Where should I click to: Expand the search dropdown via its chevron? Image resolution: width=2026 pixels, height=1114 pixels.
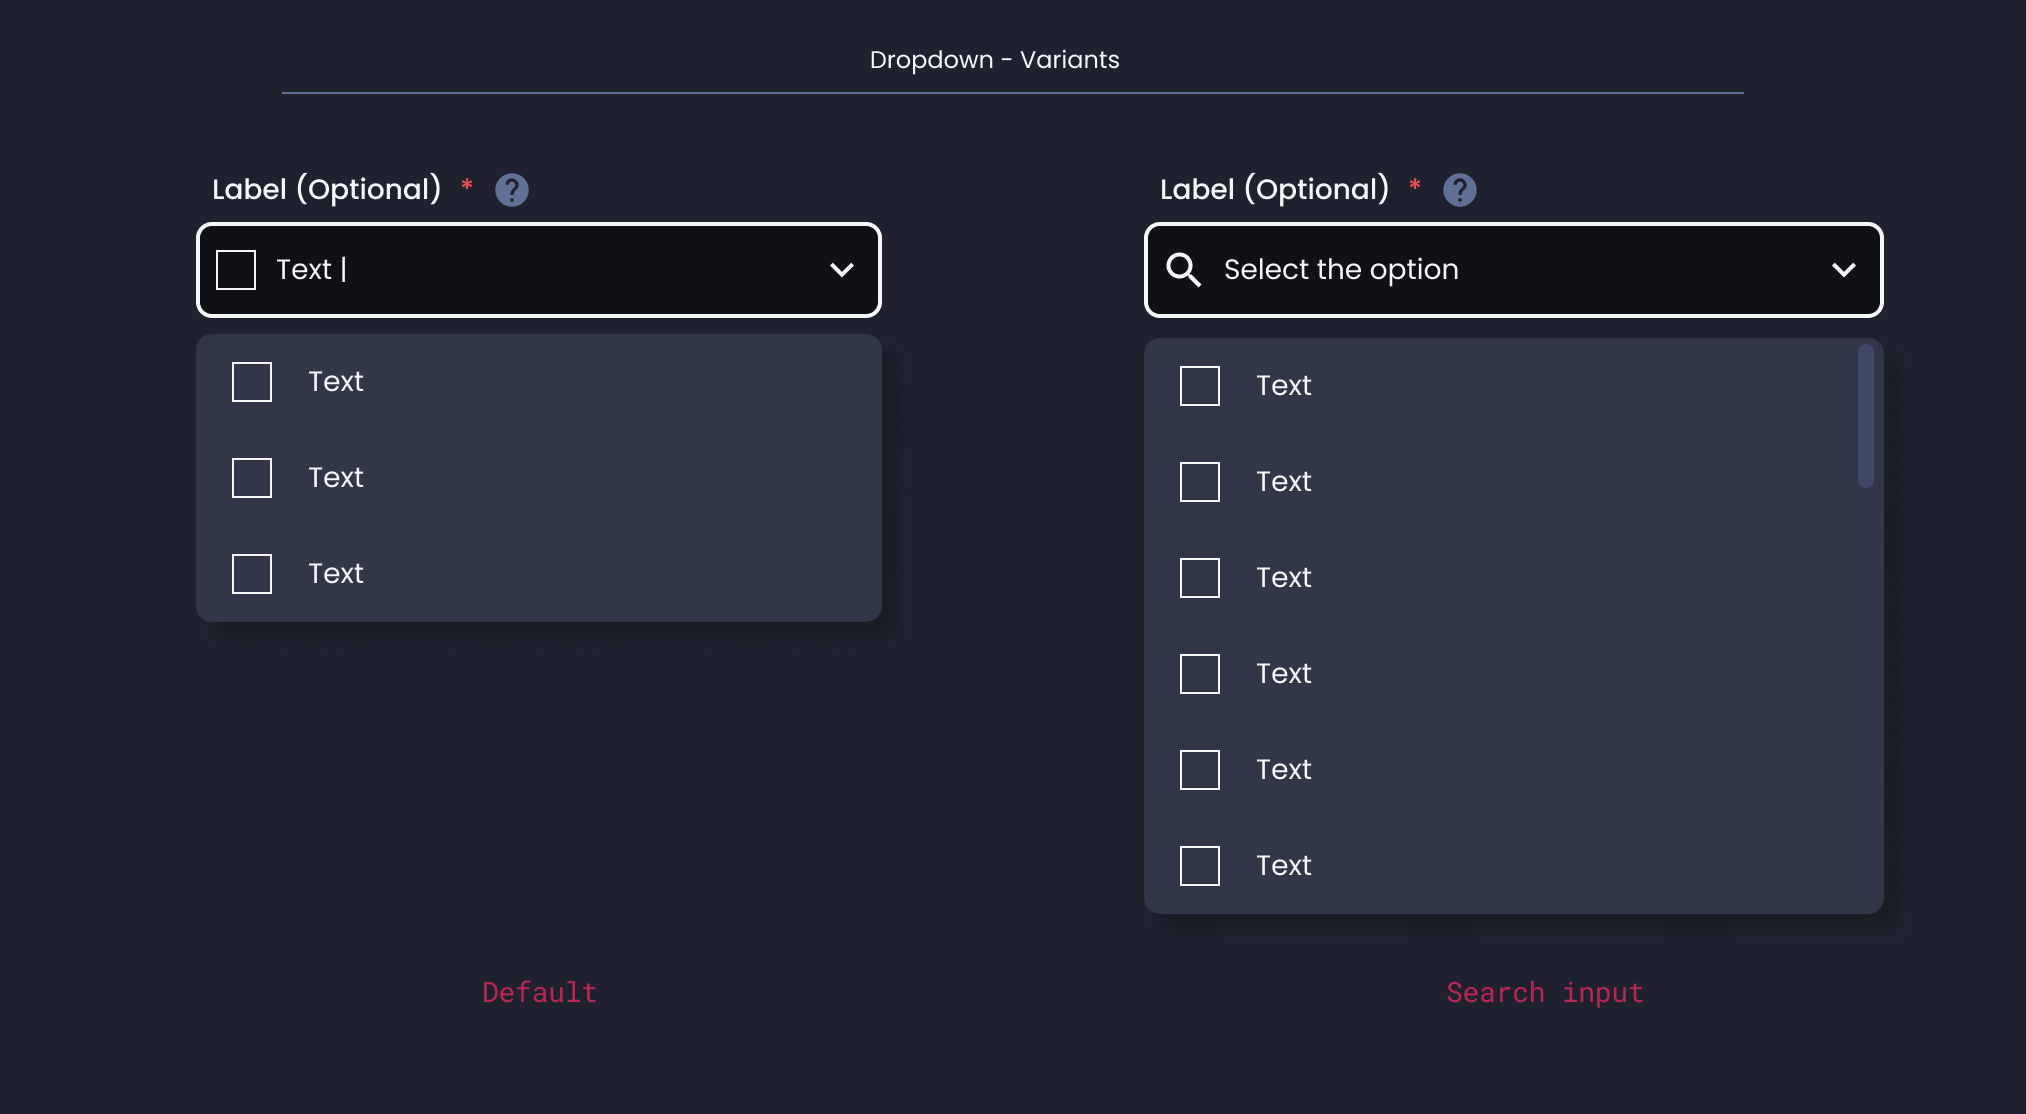point(1844,270)
